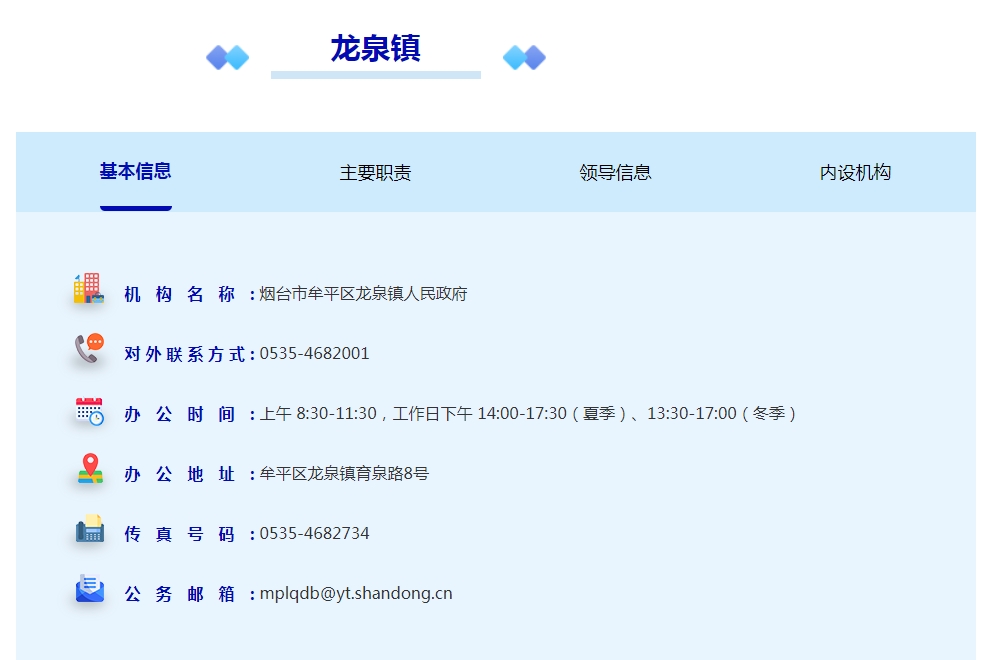Click the calendar clock icon beside 办公时间
This screenshot has height=660, width=1002.
[89, 411]
